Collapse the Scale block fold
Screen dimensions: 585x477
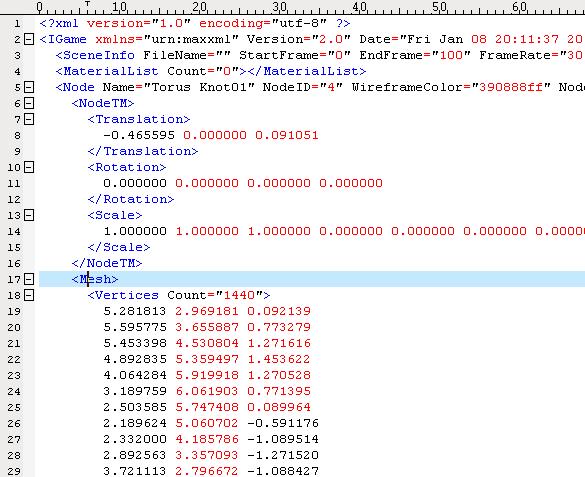(29, 215)
